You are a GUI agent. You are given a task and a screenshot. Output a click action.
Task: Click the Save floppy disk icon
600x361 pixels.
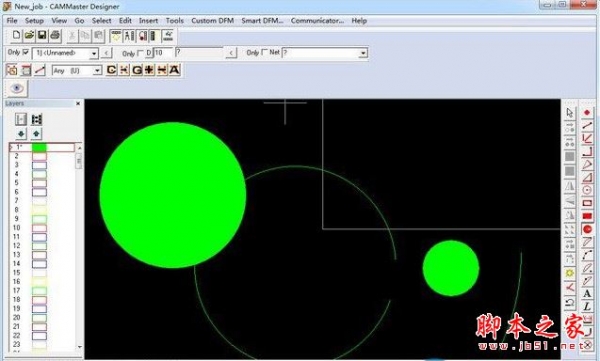click(x=42, y=36)
